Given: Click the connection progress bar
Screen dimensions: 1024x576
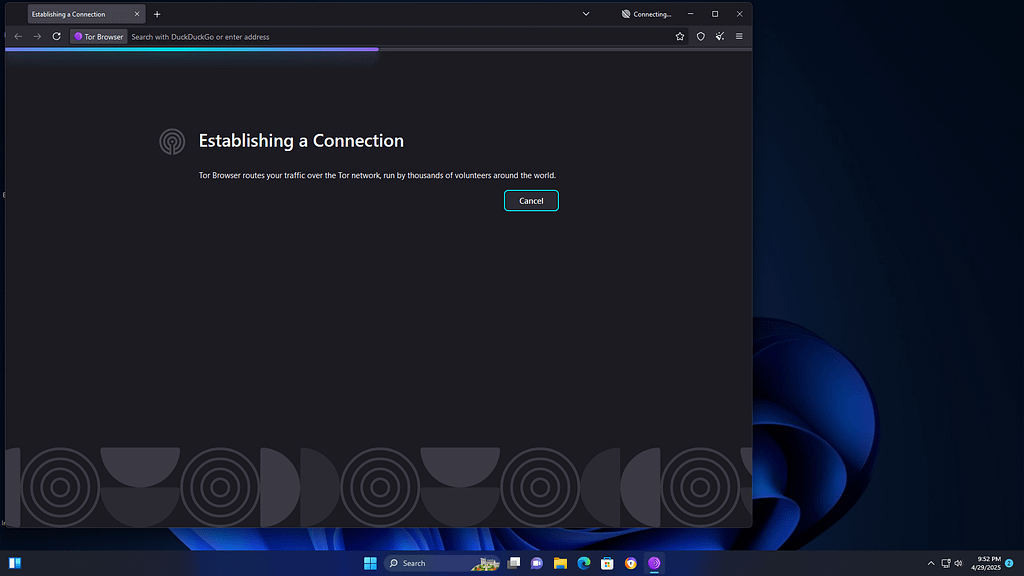Looking at the screenshot, I should coord(379,49).
